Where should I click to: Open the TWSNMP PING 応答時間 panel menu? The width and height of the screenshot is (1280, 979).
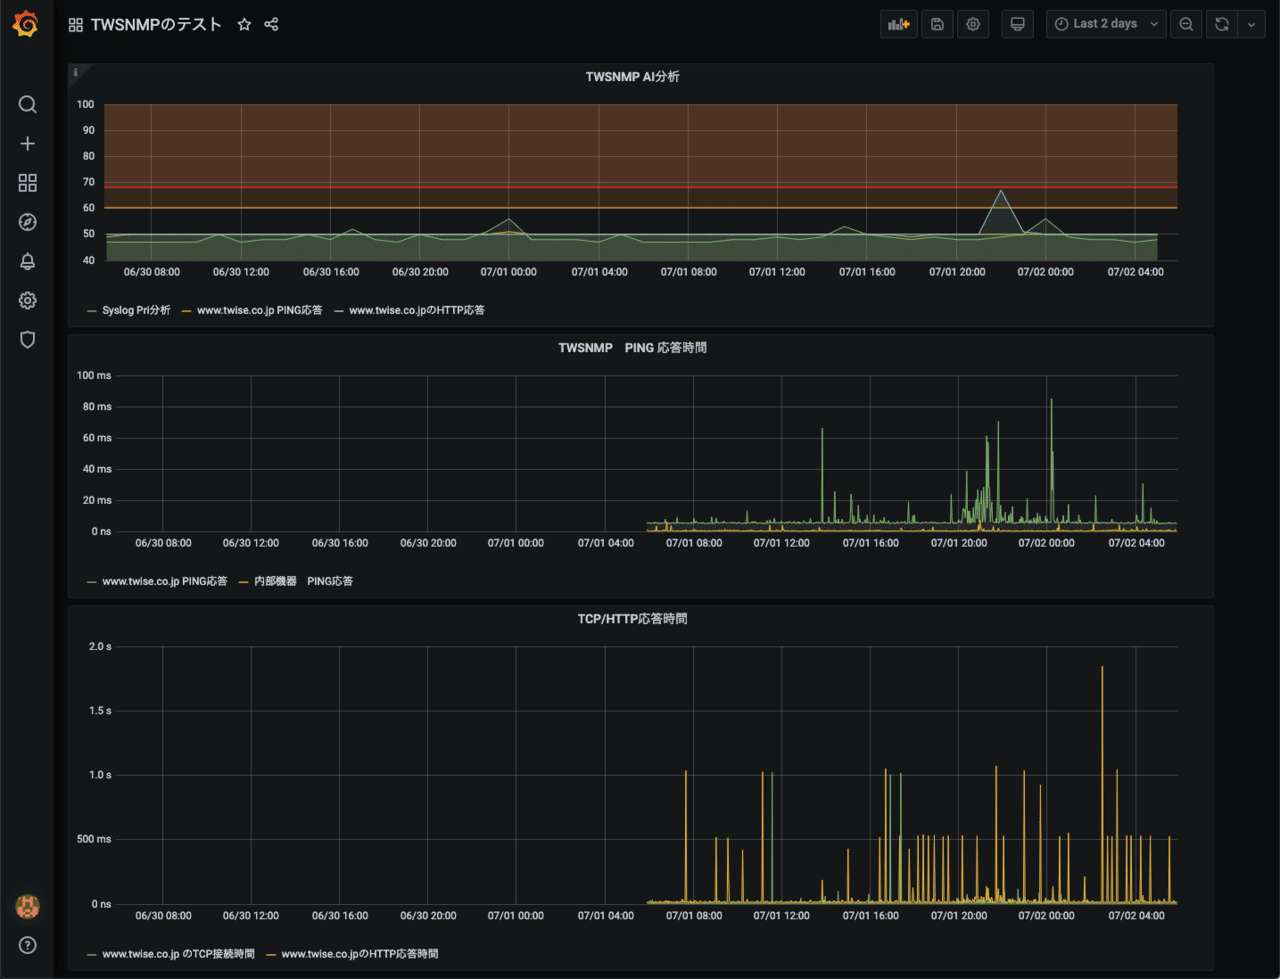coord(632,348)
